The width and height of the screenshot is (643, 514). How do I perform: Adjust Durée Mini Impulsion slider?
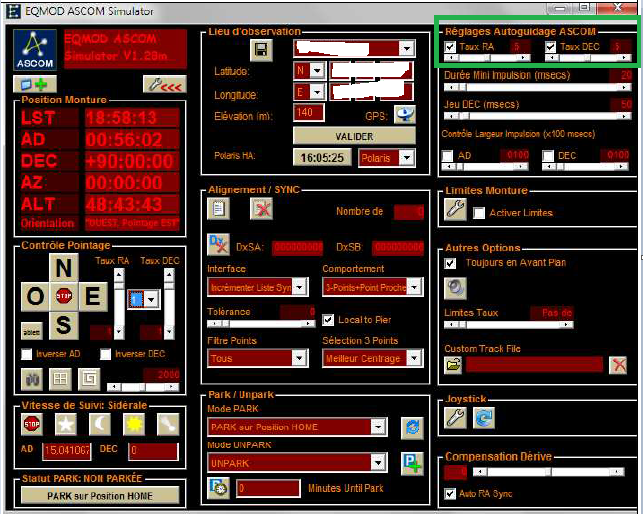pos(538,87)
